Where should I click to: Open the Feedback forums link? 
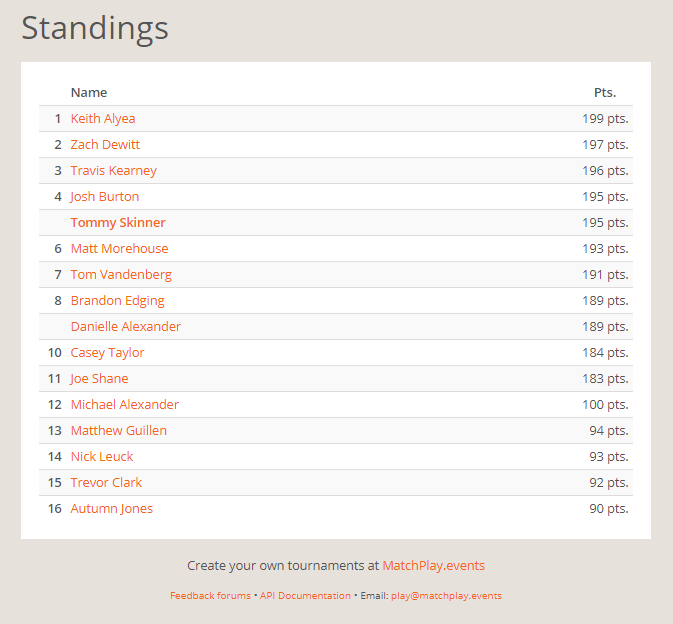click(210, 596)
